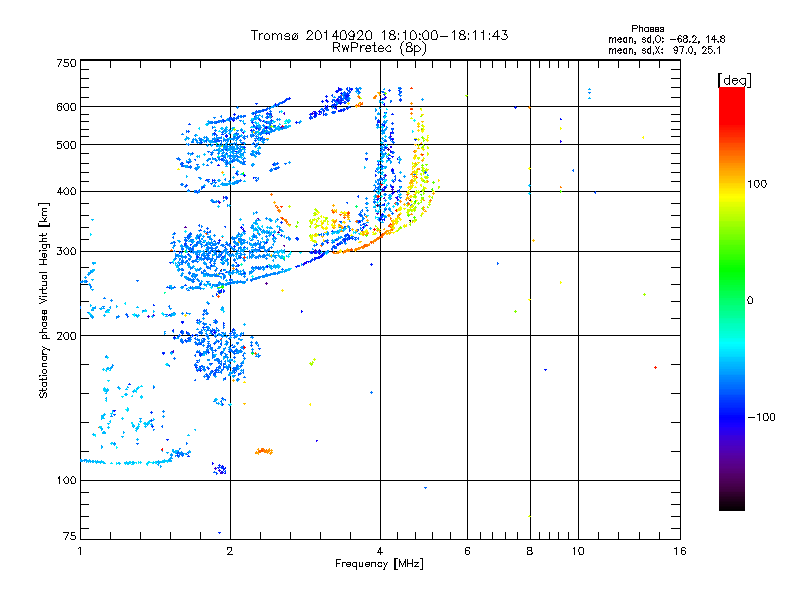Click the y-axis tick label "200"

pos(66,336)
